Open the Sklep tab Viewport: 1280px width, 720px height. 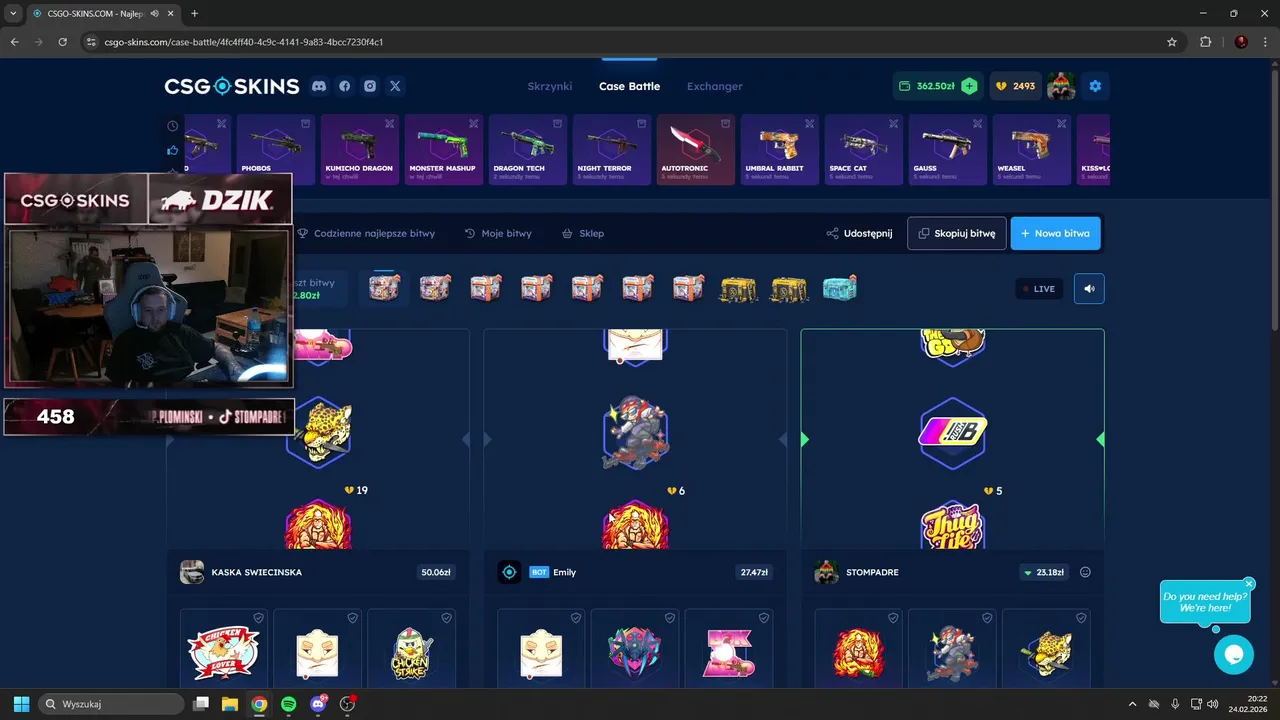tap(583, 233)
